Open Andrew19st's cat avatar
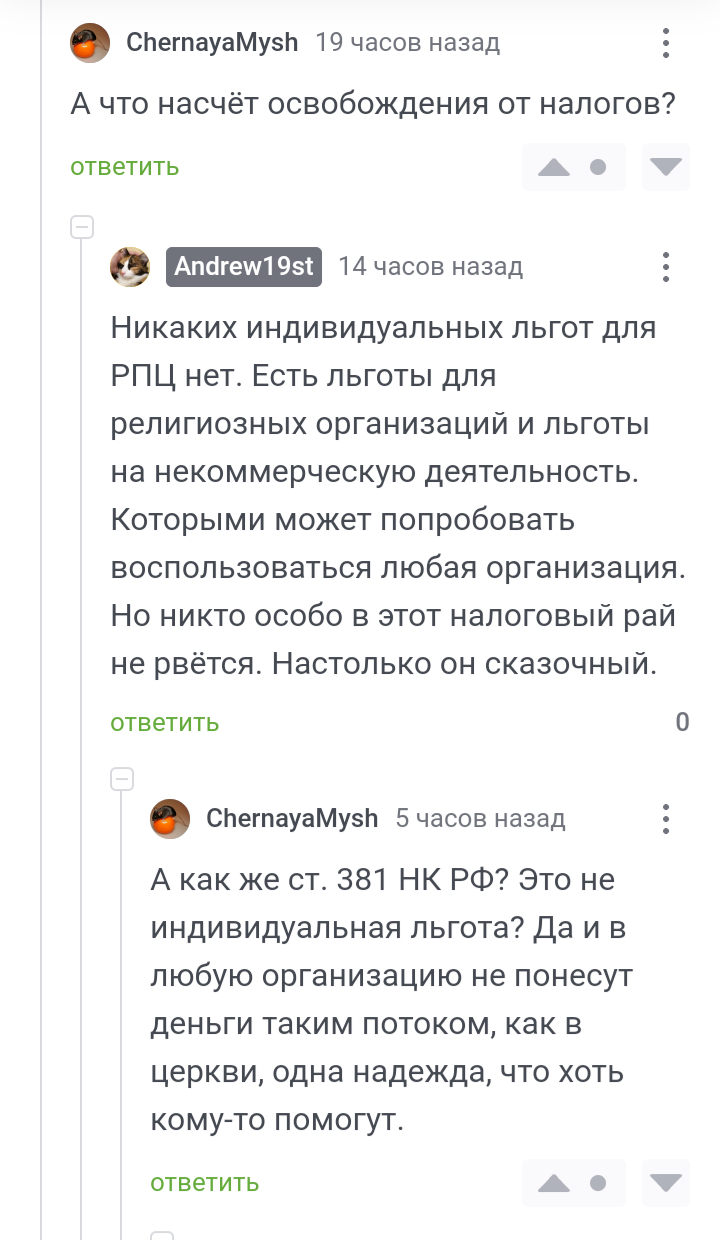Viewport: 720px width, 1240px height. point(130,267)
